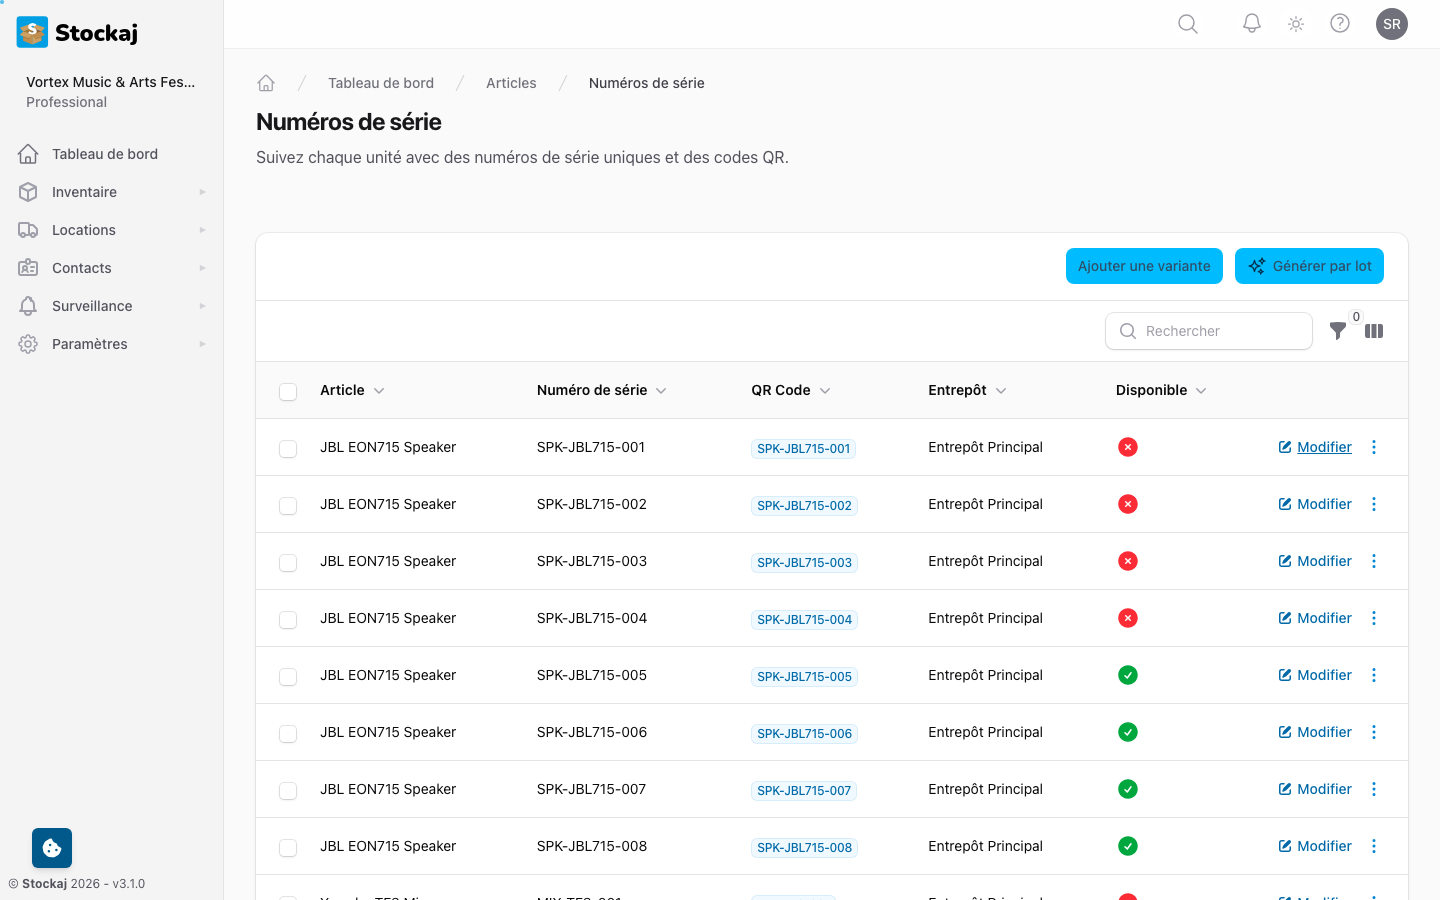Viewport: 1440px width, 900px height.
Task: Tick the checkbox for SPK-JBL715-005
Action: (288, 676)
